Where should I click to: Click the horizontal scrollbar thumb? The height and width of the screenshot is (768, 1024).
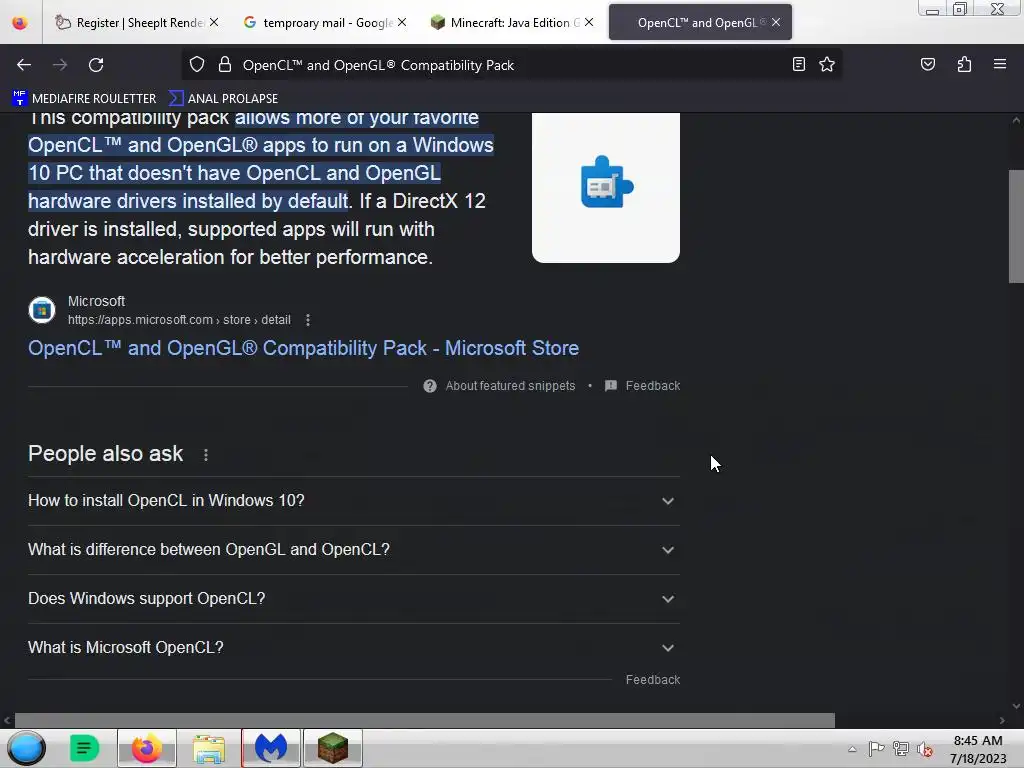(424, 720)
